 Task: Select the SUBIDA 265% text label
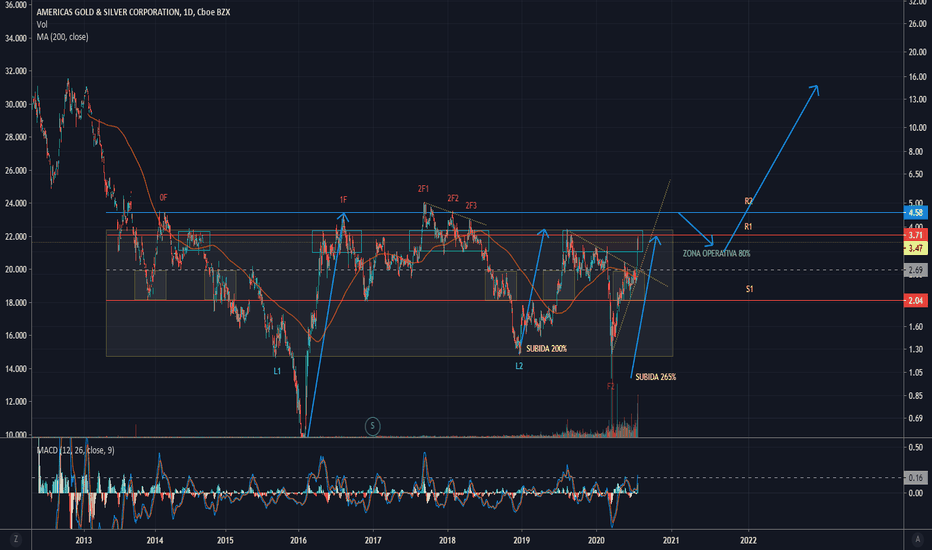point(656,377)
